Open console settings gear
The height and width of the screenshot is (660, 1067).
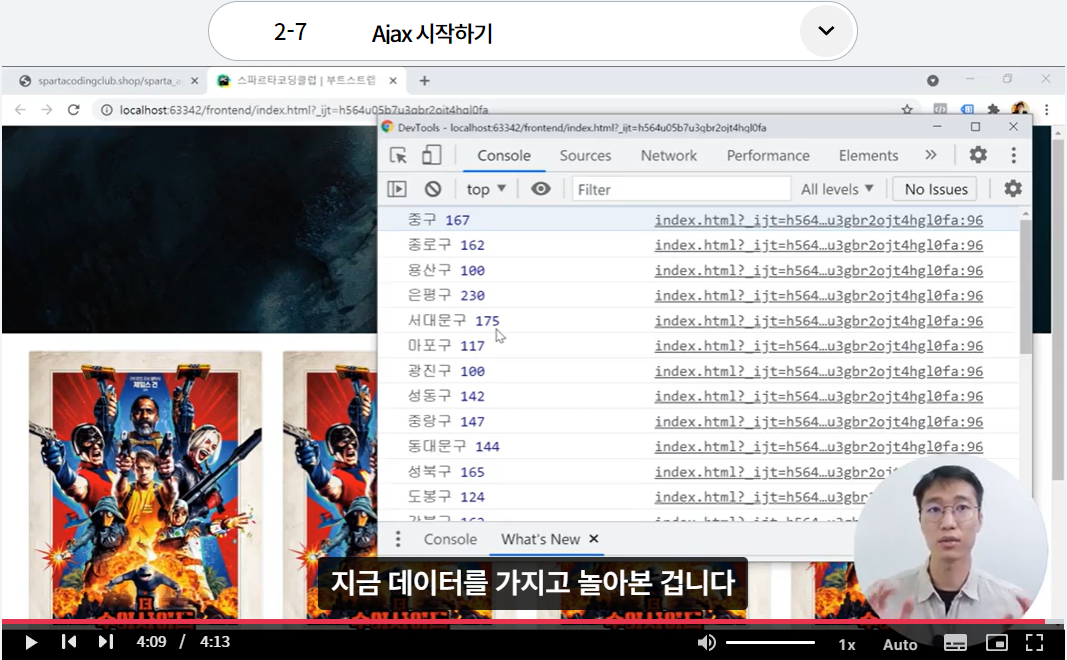pos(1013,188)
